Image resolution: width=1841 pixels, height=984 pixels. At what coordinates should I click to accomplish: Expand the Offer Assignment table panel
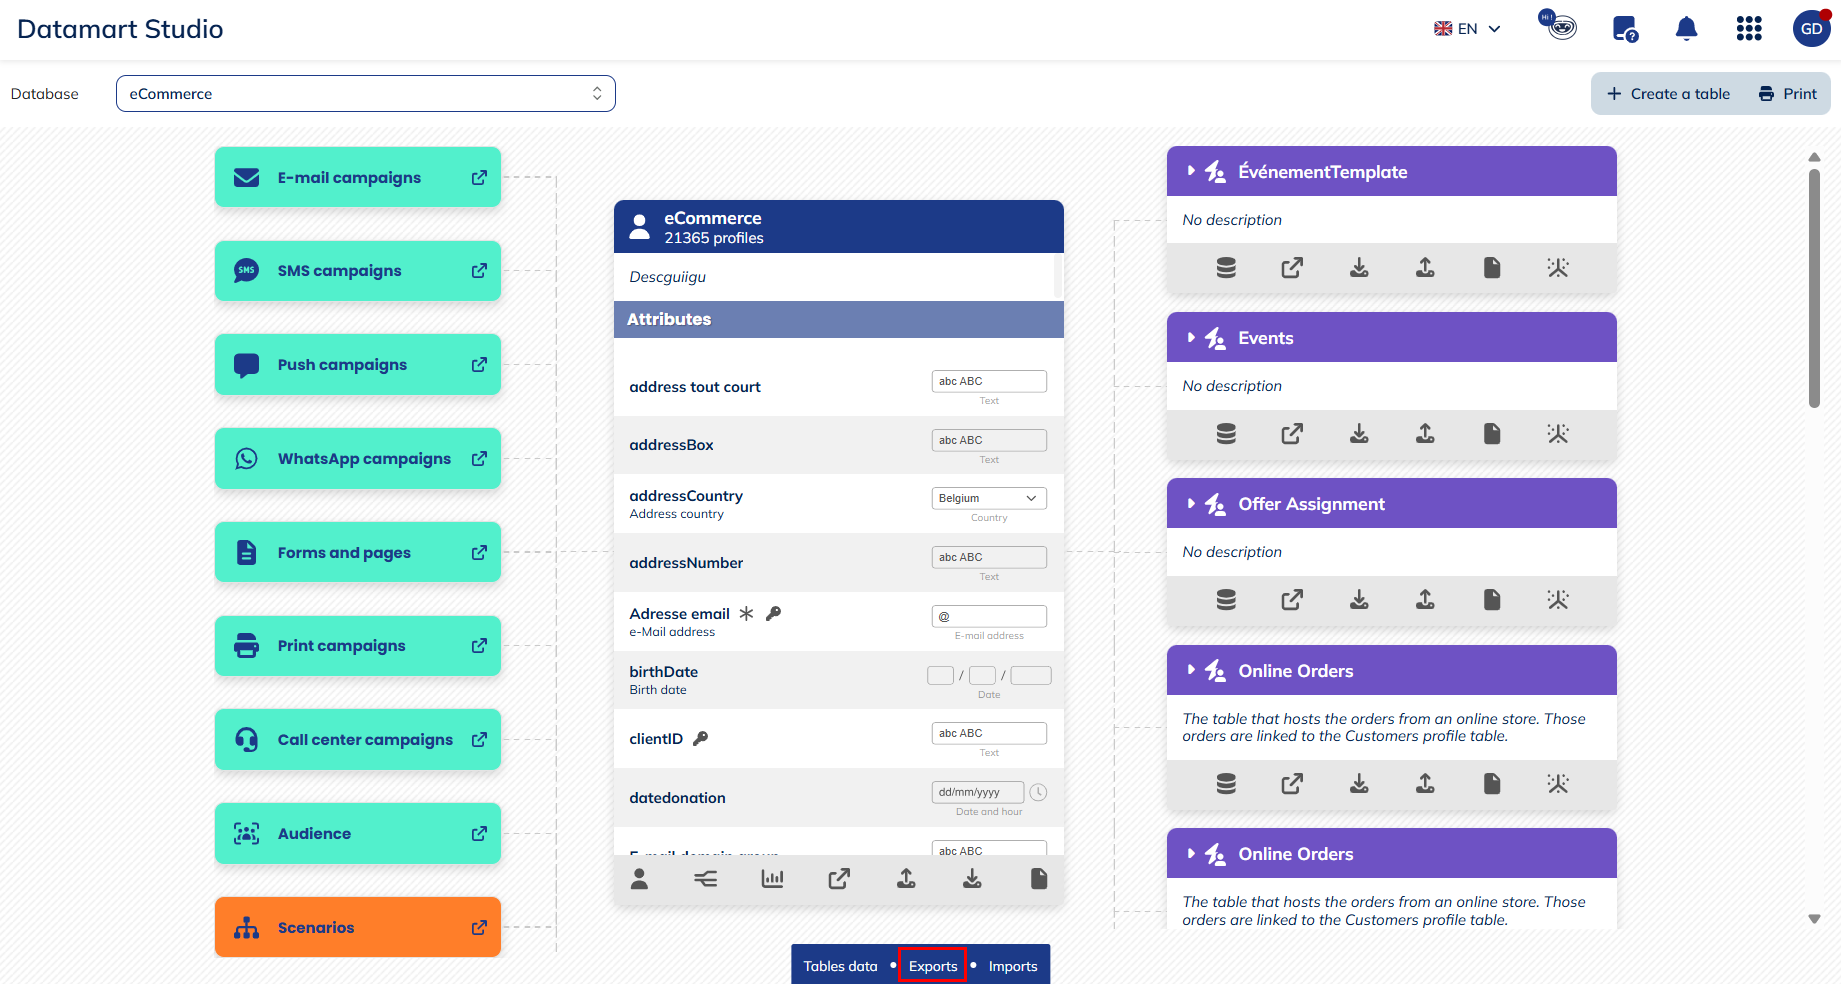pyautogui.click(x=1191, y=504)
